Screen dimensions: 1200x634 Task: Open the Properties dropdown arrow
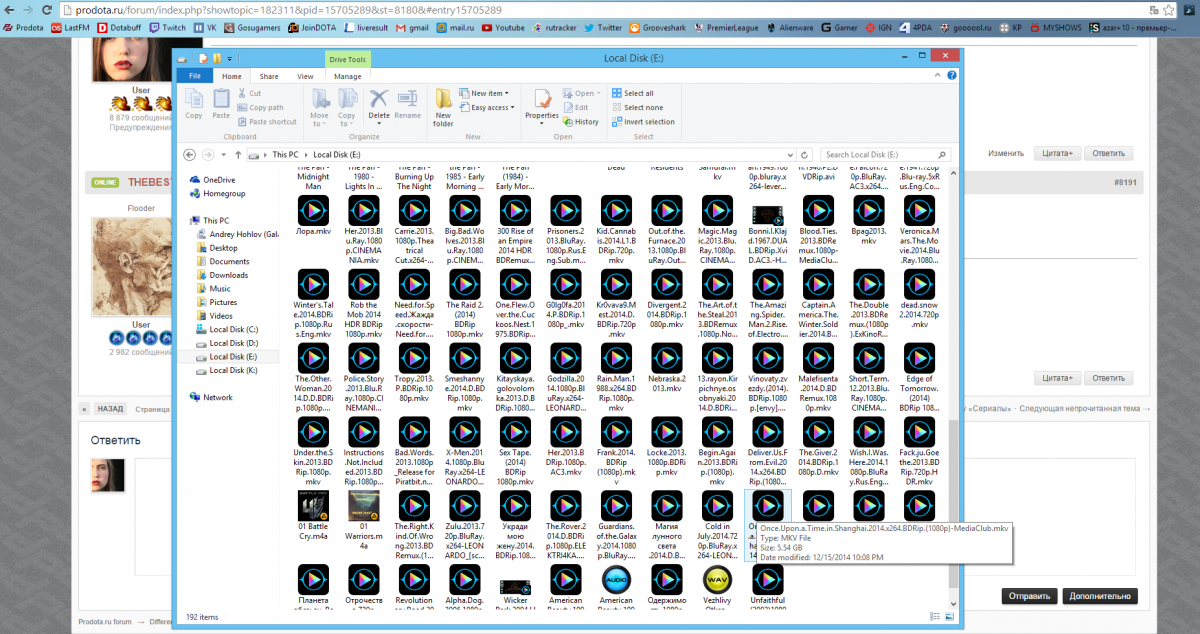click(542, 121)
